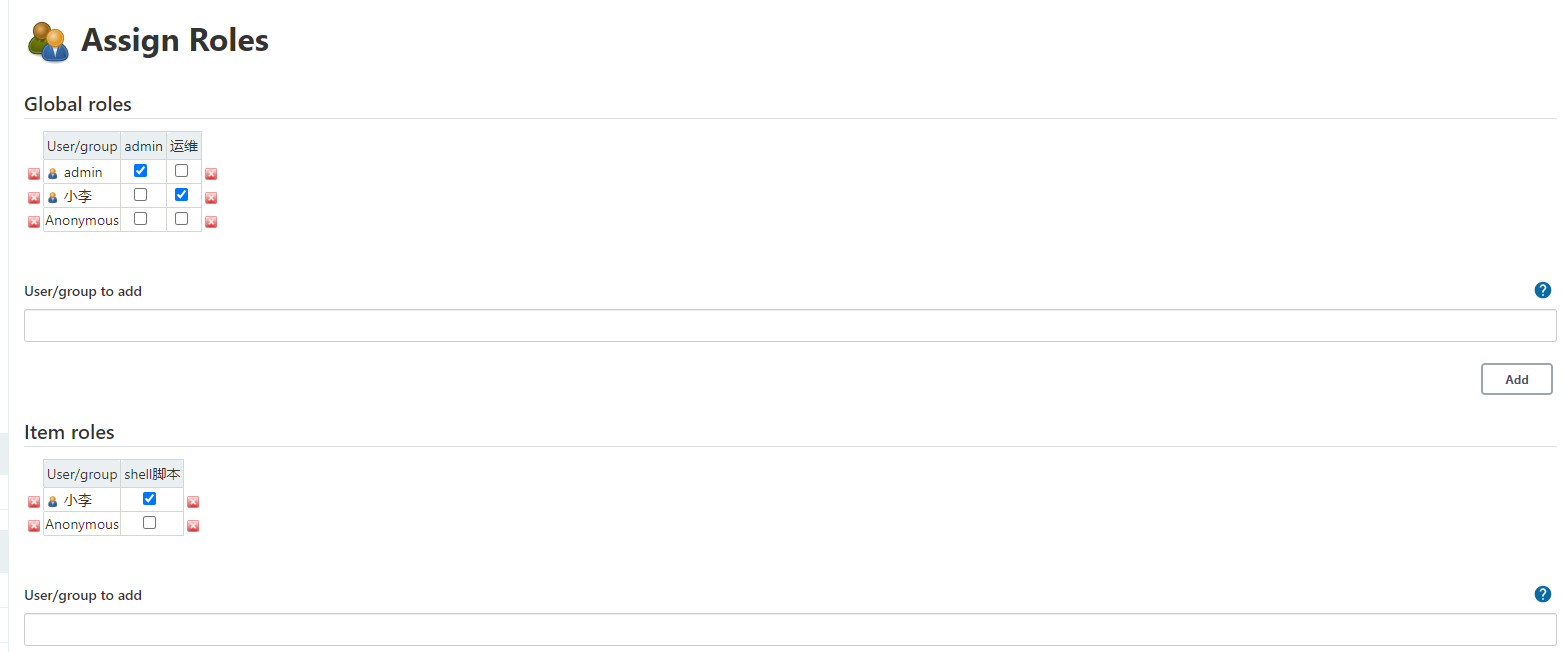Enable admin role for Anonymous in Global roles
This screenshot has width=1566, height=652.
[141, 219]
